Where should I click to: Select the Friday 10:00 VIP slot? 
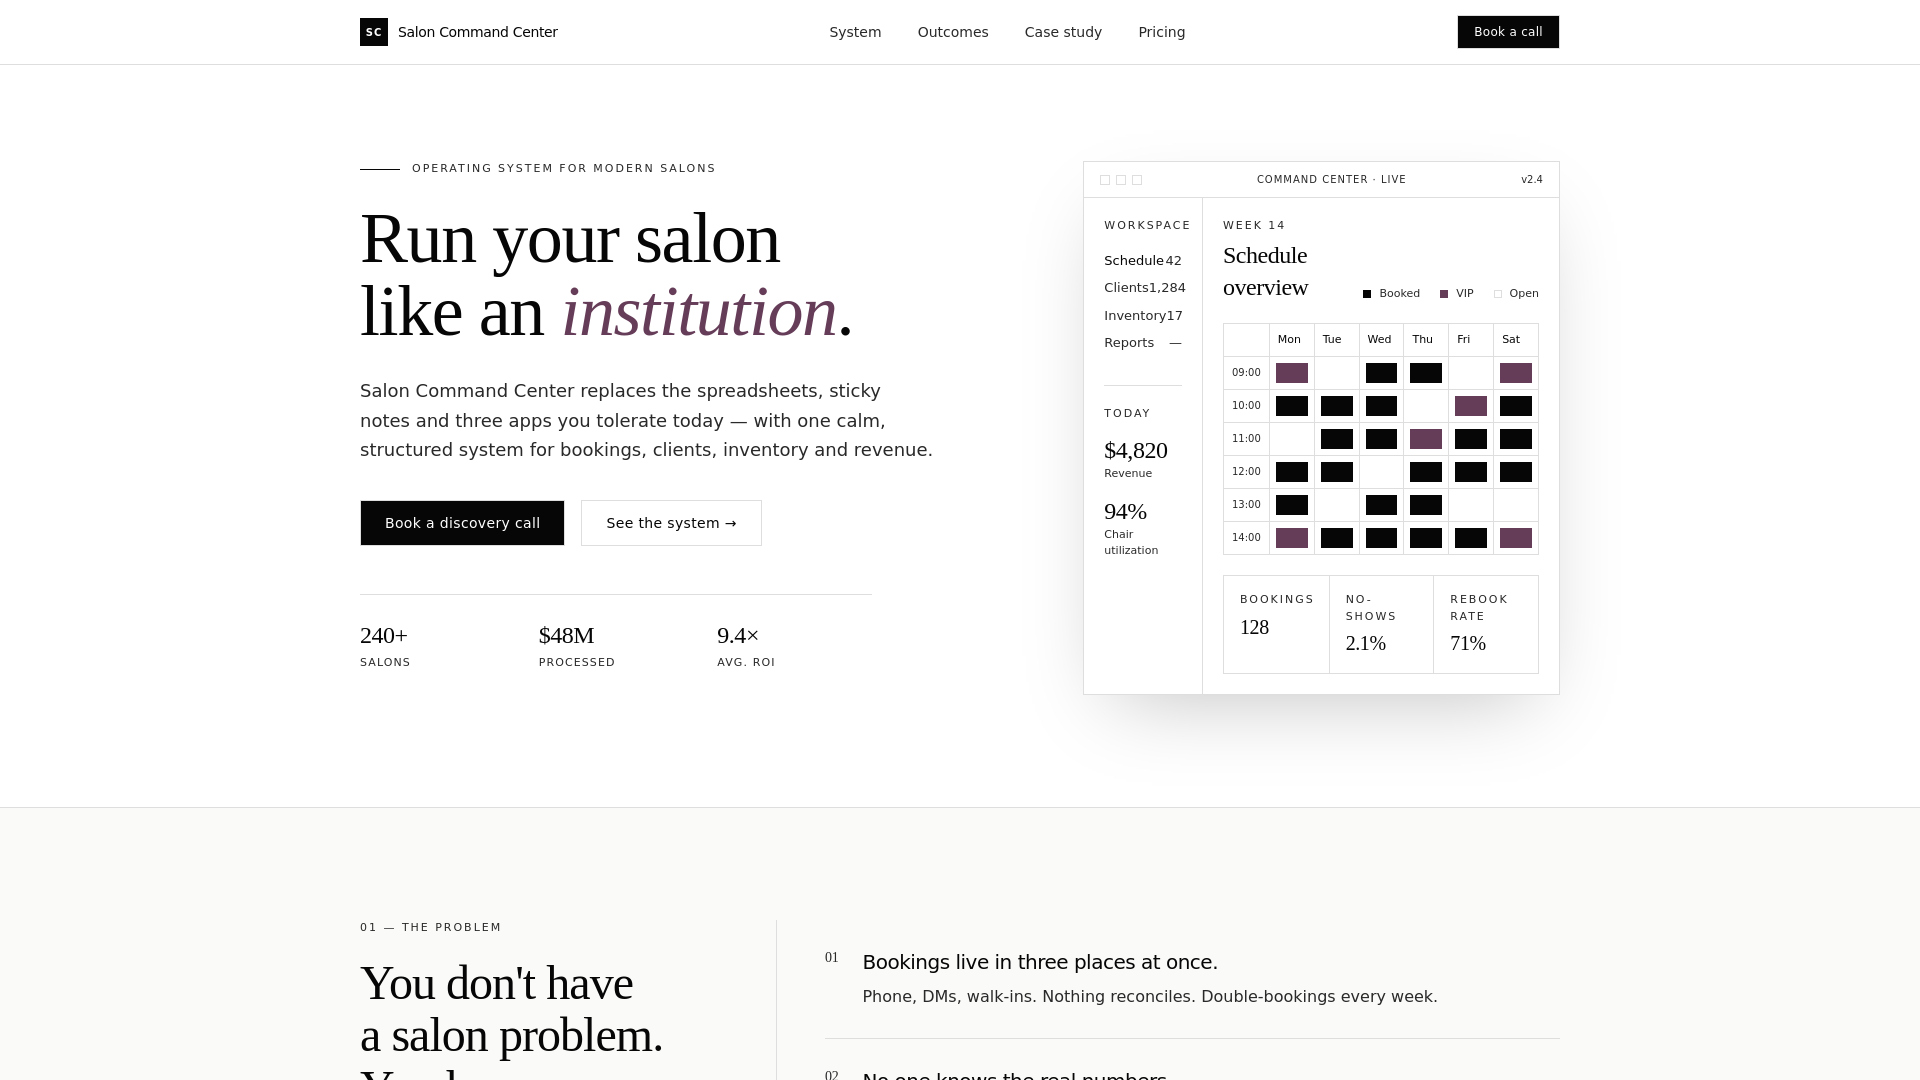coord(1471,406)
